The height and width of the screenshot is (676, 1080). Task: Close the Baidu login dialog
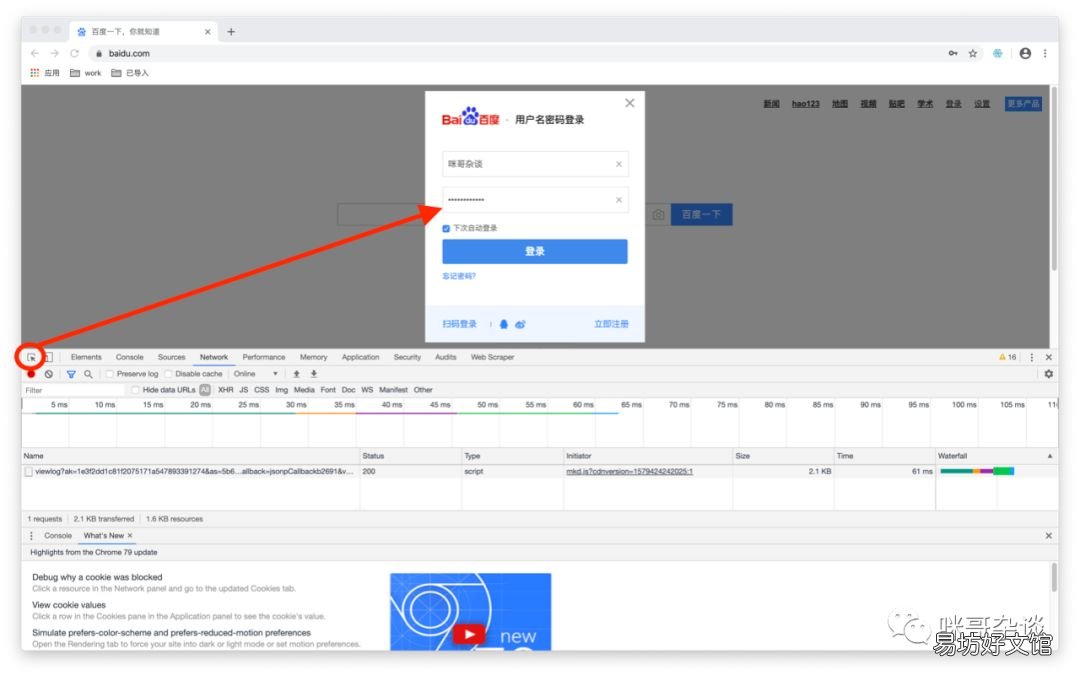point(630,103)
